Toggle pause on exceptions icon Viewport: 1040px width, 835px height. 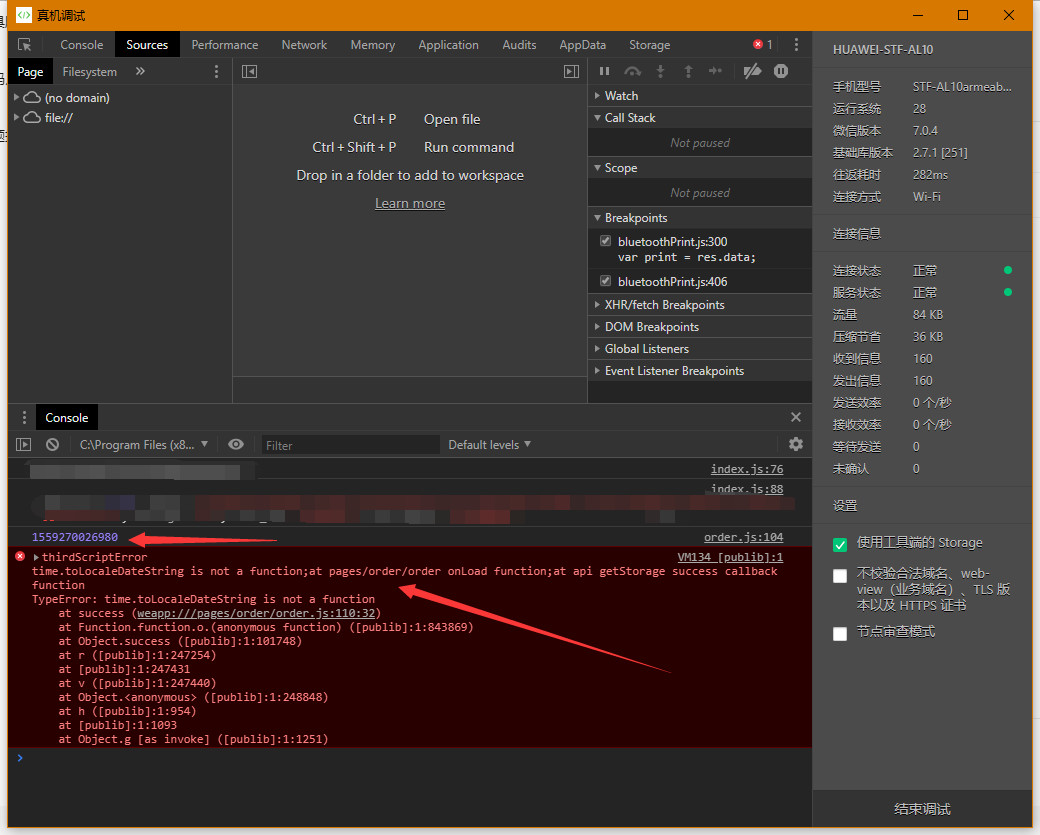[781, 71]
